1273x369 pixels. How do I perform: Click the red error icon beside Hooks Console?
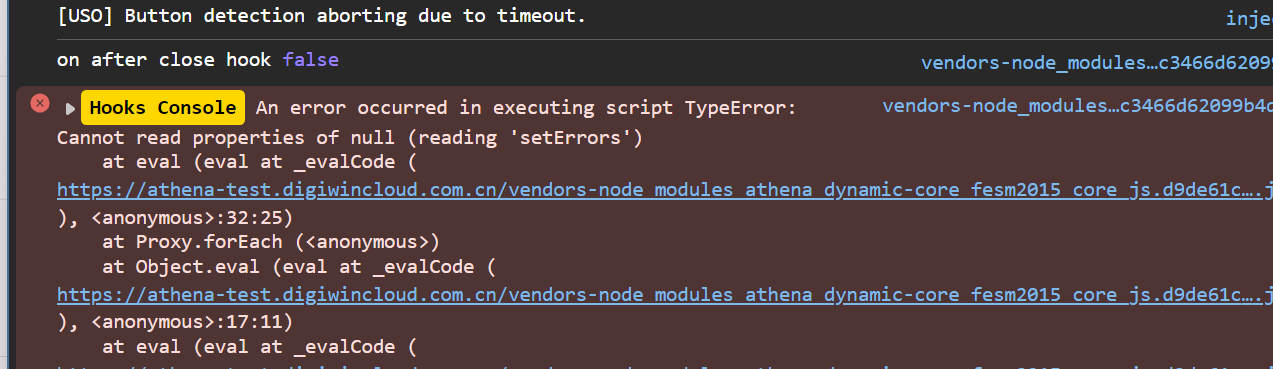tap(40, 103)
